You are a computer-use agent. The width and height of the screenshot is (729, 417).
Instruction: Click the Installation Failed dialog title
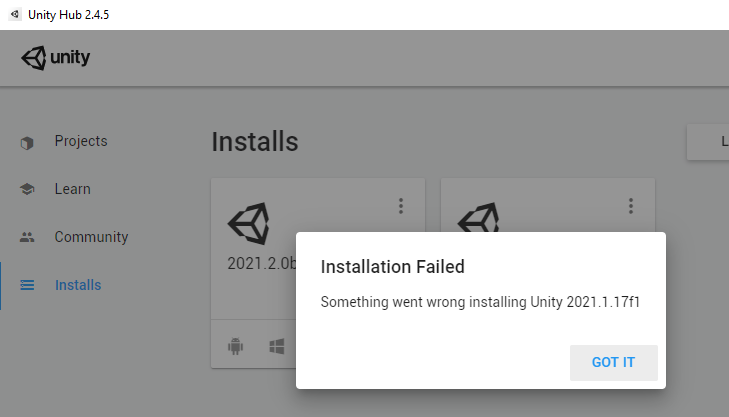coord(392,266)
